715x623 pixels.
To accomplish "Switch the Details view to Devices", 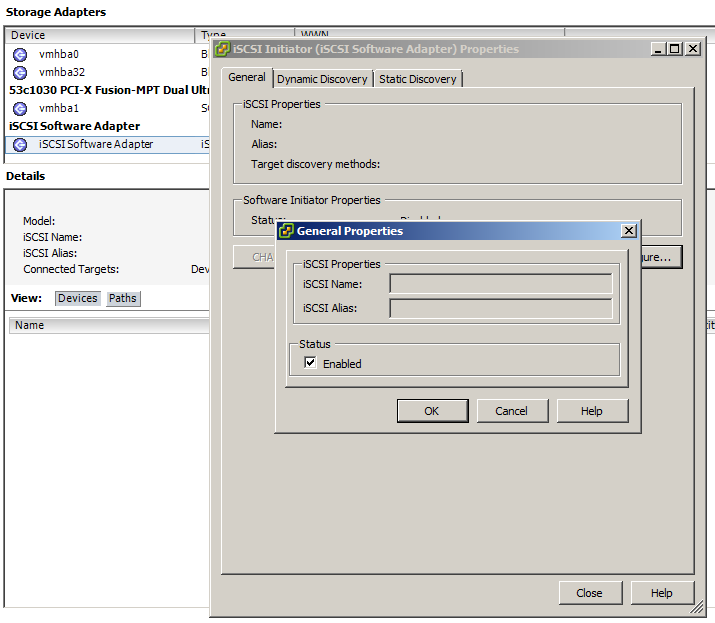I will pos(77,298).
